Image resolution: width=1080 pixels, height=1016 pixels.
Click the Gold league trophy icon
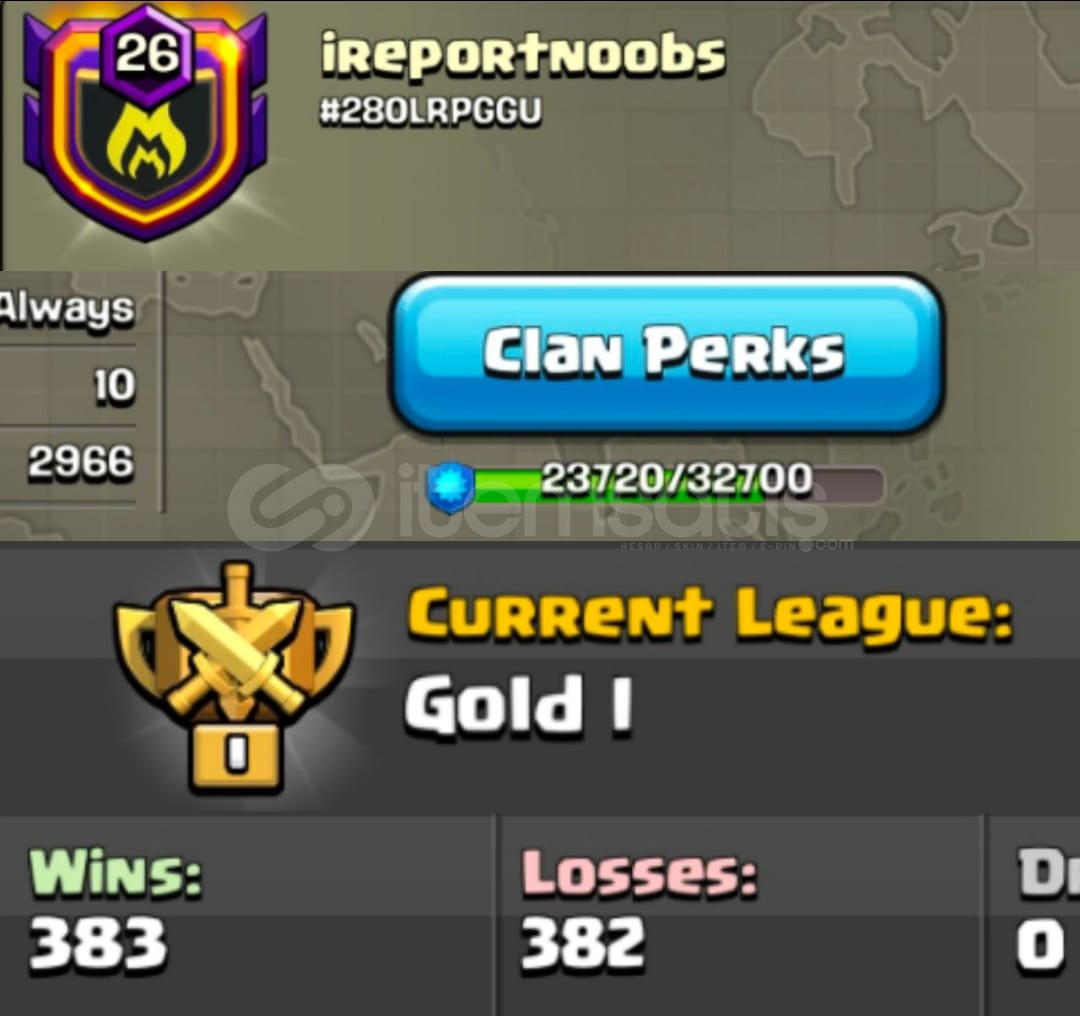point(233,678)
